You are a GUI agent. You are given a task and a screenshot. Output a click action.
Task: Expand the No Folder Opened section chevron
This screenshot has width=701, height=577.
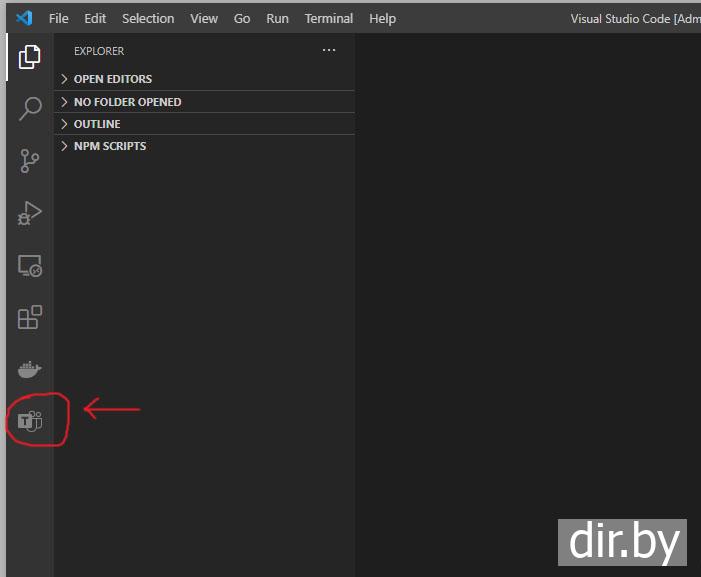click(x=64, y=102)
